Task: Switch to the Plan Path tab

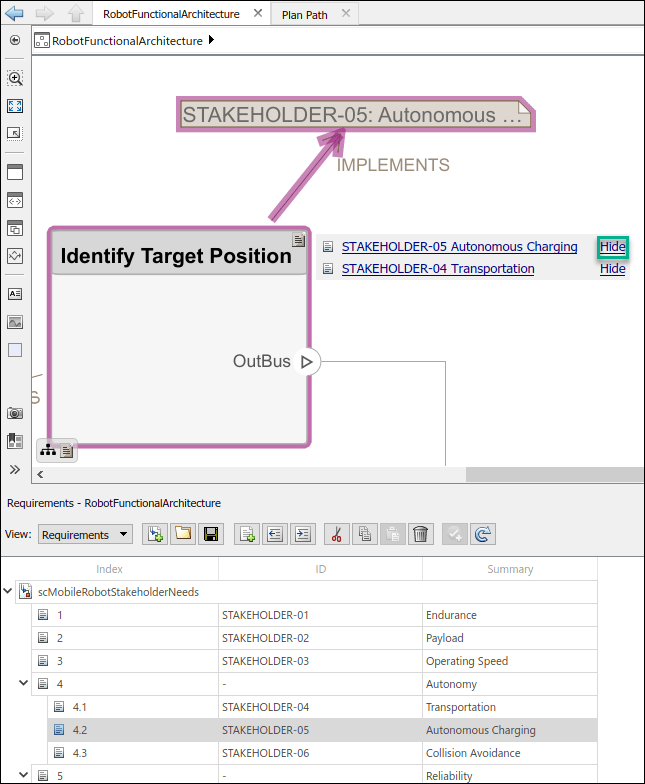Action: [x=305, y=15]
